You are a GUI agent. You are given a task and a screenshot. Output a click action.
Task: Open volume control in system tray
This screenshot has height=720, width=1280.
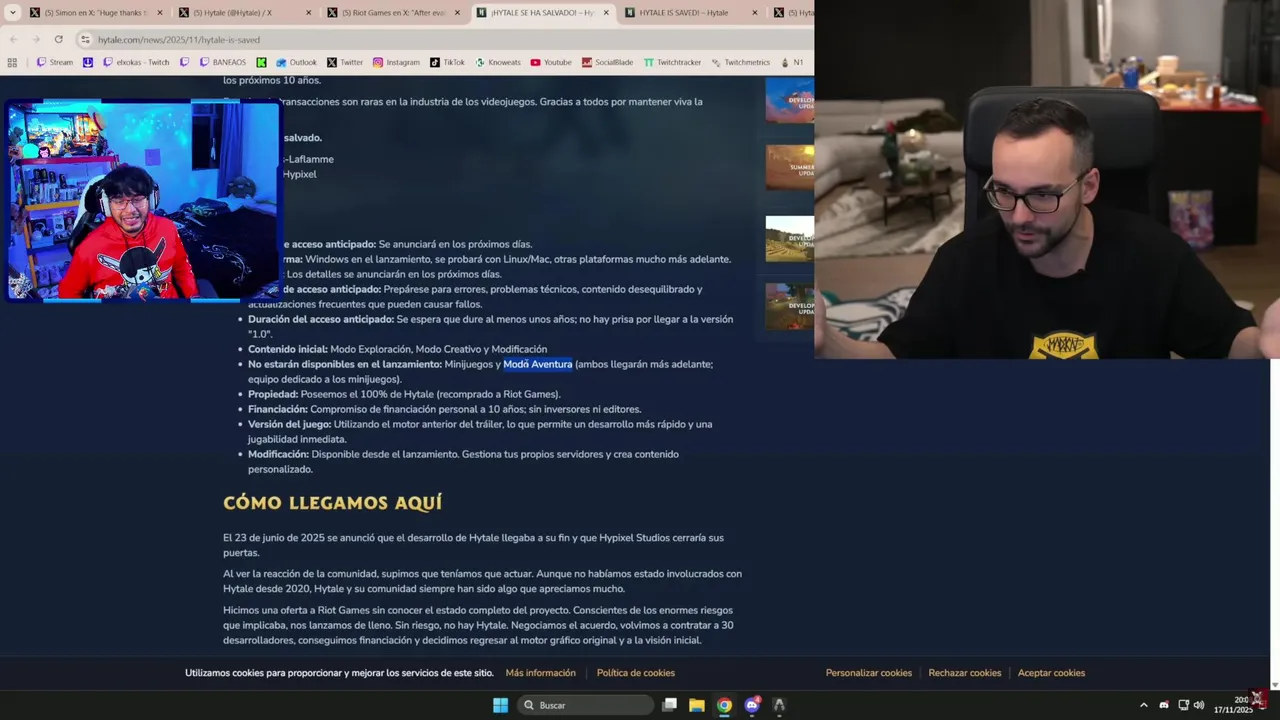click(x=1199, y=705)
